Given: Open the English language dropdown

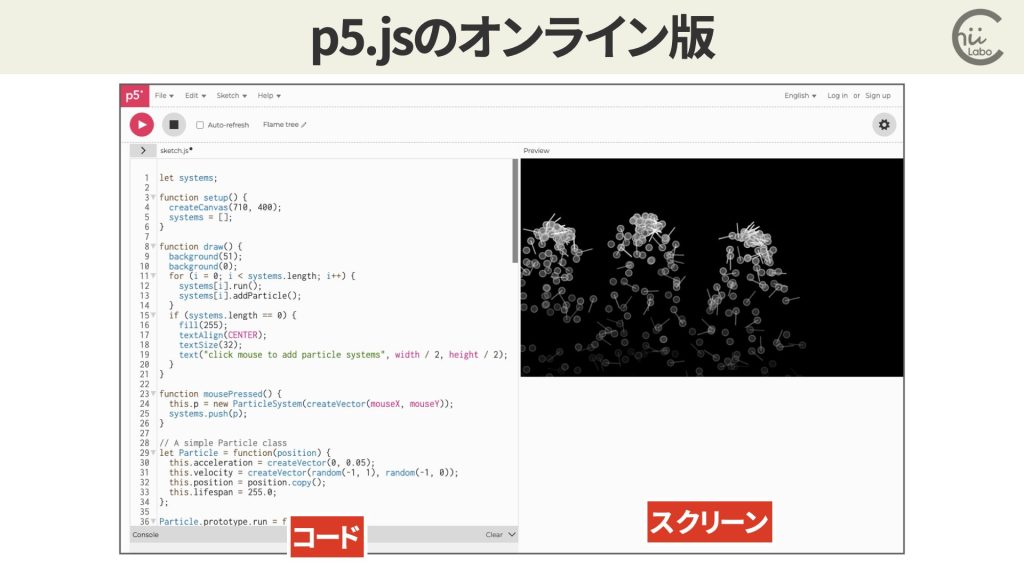Looking at the screenshot, I should point(800,95).
